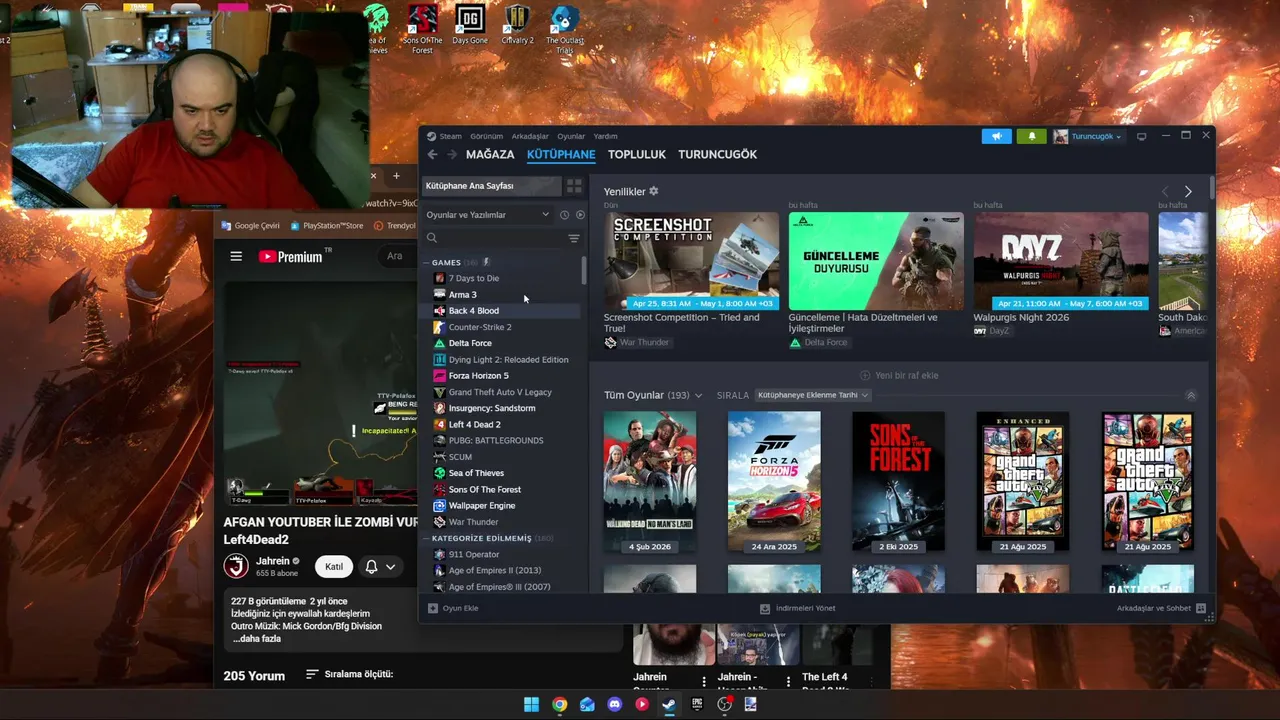Image resolution: width=1280 pixels, height=720 pixels.
Task: Switch to grid collections view icon
Action: click(x=574, y=186)
